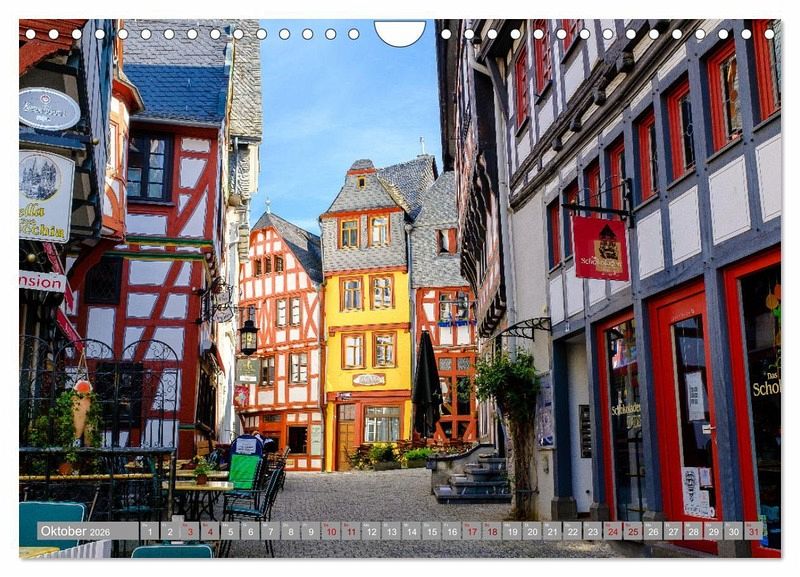Click the oval white sign at top left
The height and width of the screenshot is (577, 800).
[48, 109]
